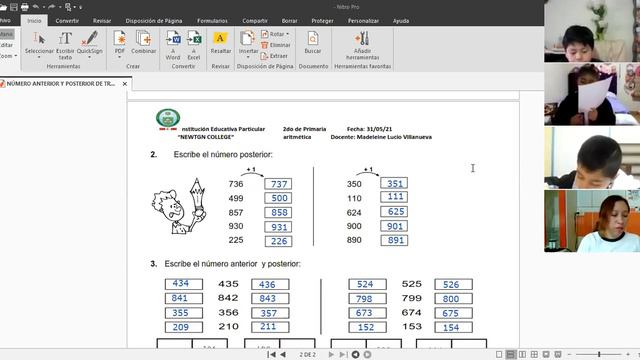Expand the Insertar dropdown arrow
The image size is (640, 360).
click(248, 58)
